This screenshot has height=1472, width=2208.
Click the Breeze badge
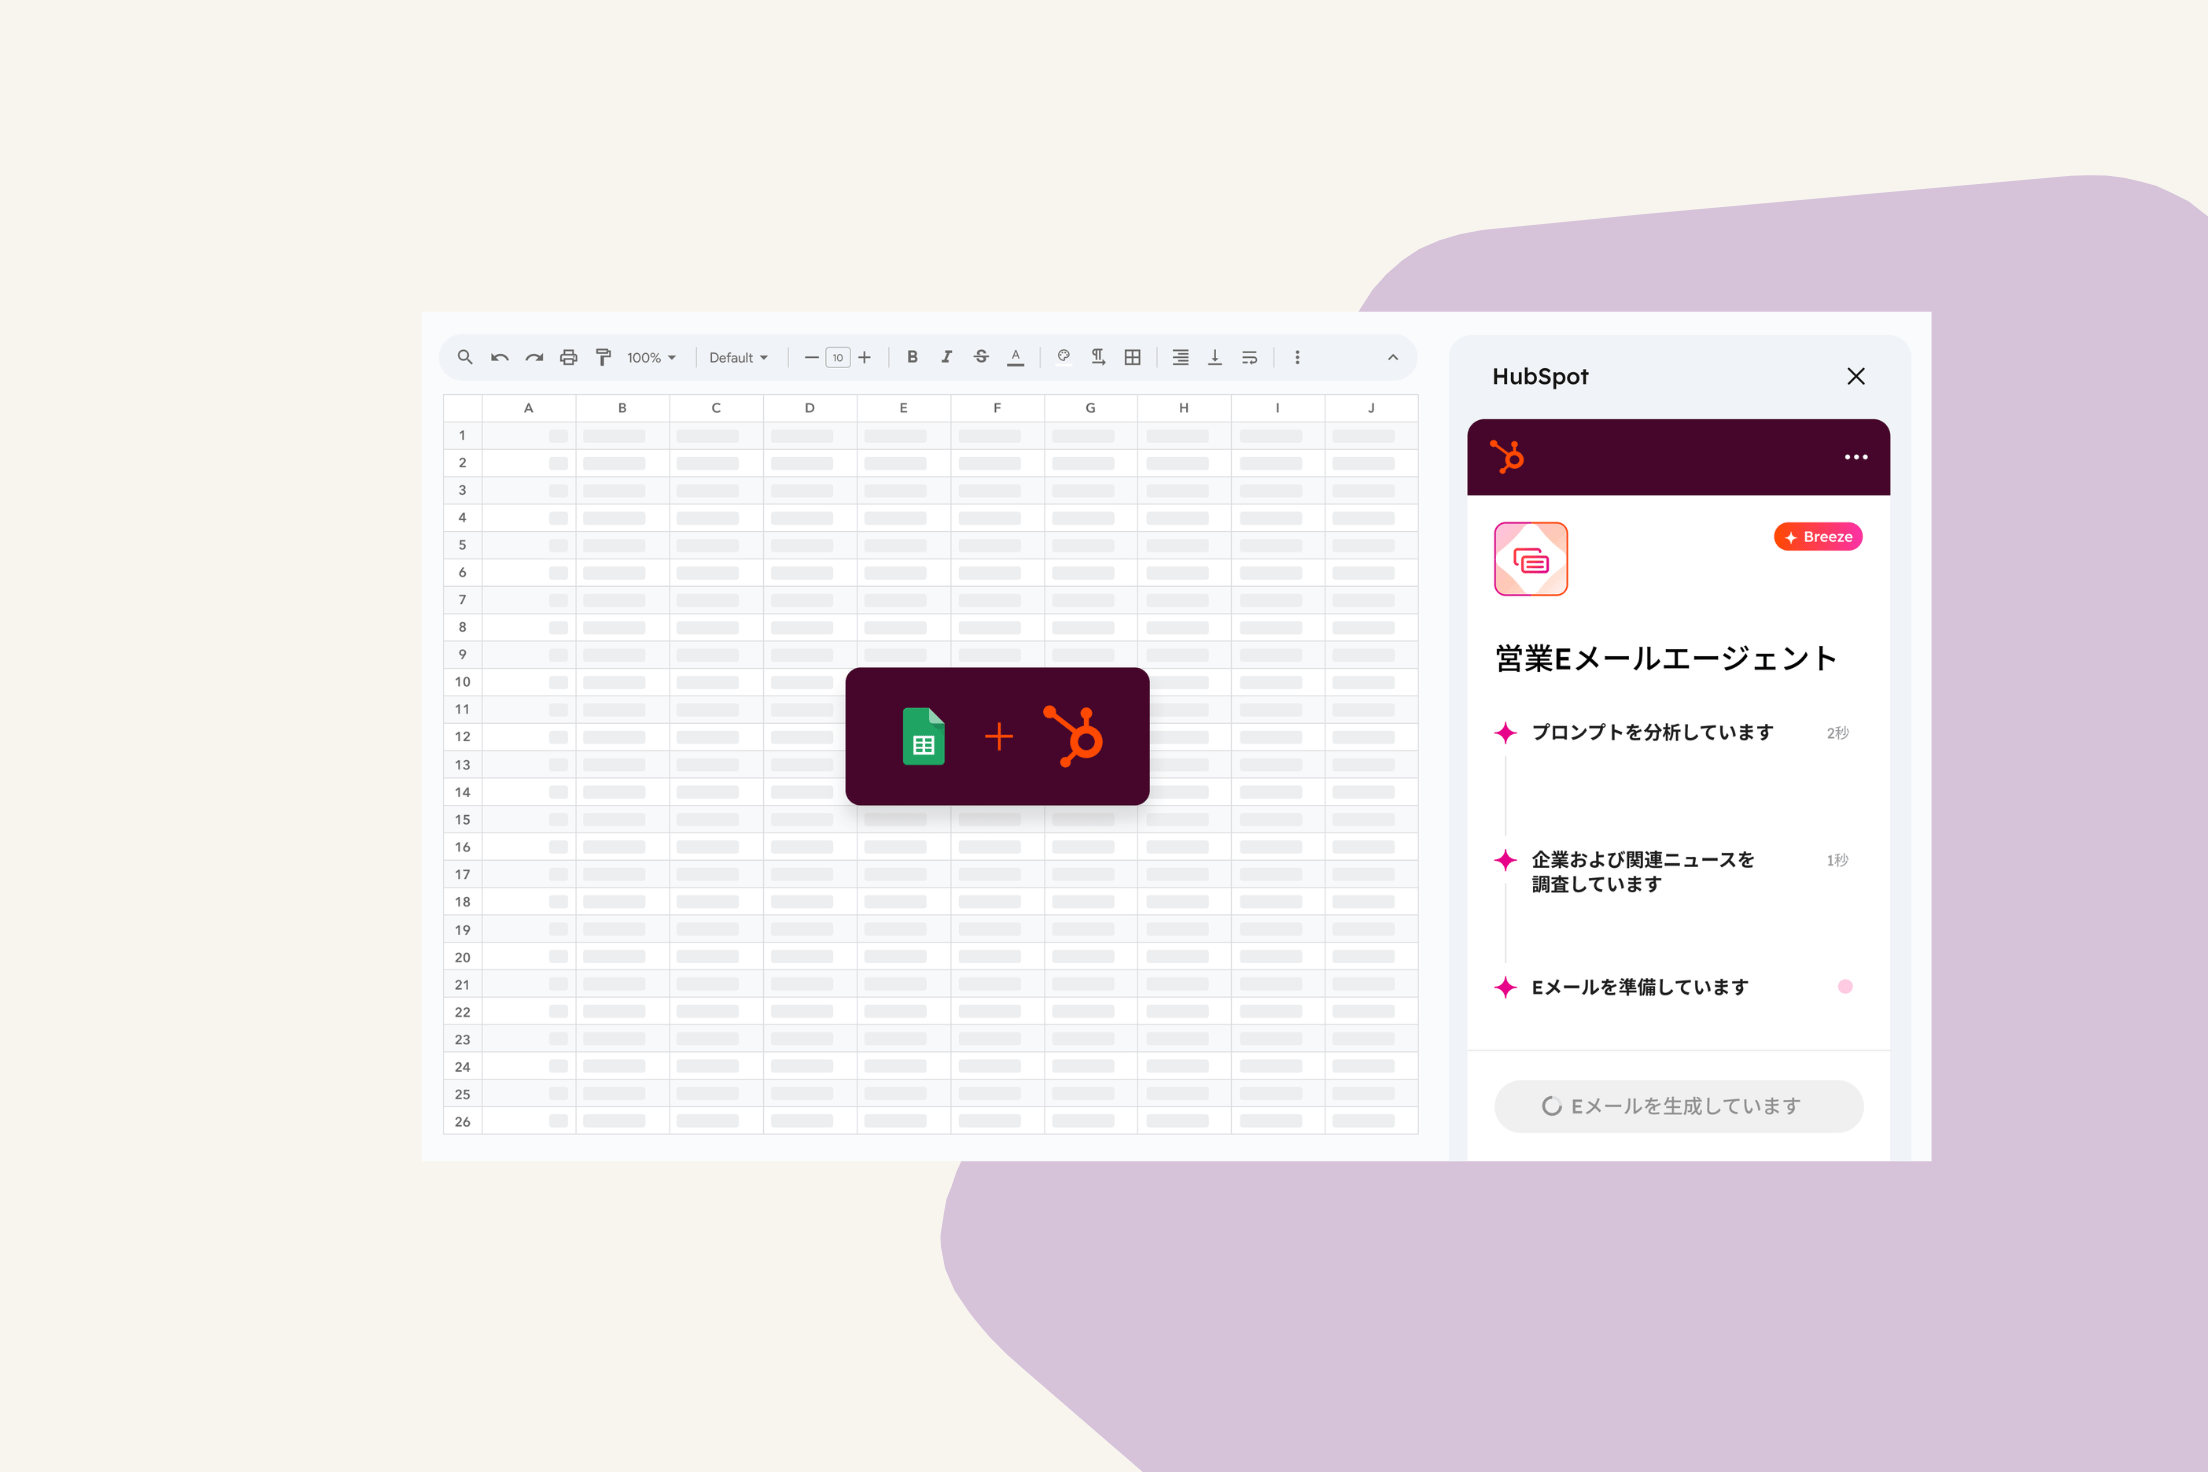[x=1817, y=537]
